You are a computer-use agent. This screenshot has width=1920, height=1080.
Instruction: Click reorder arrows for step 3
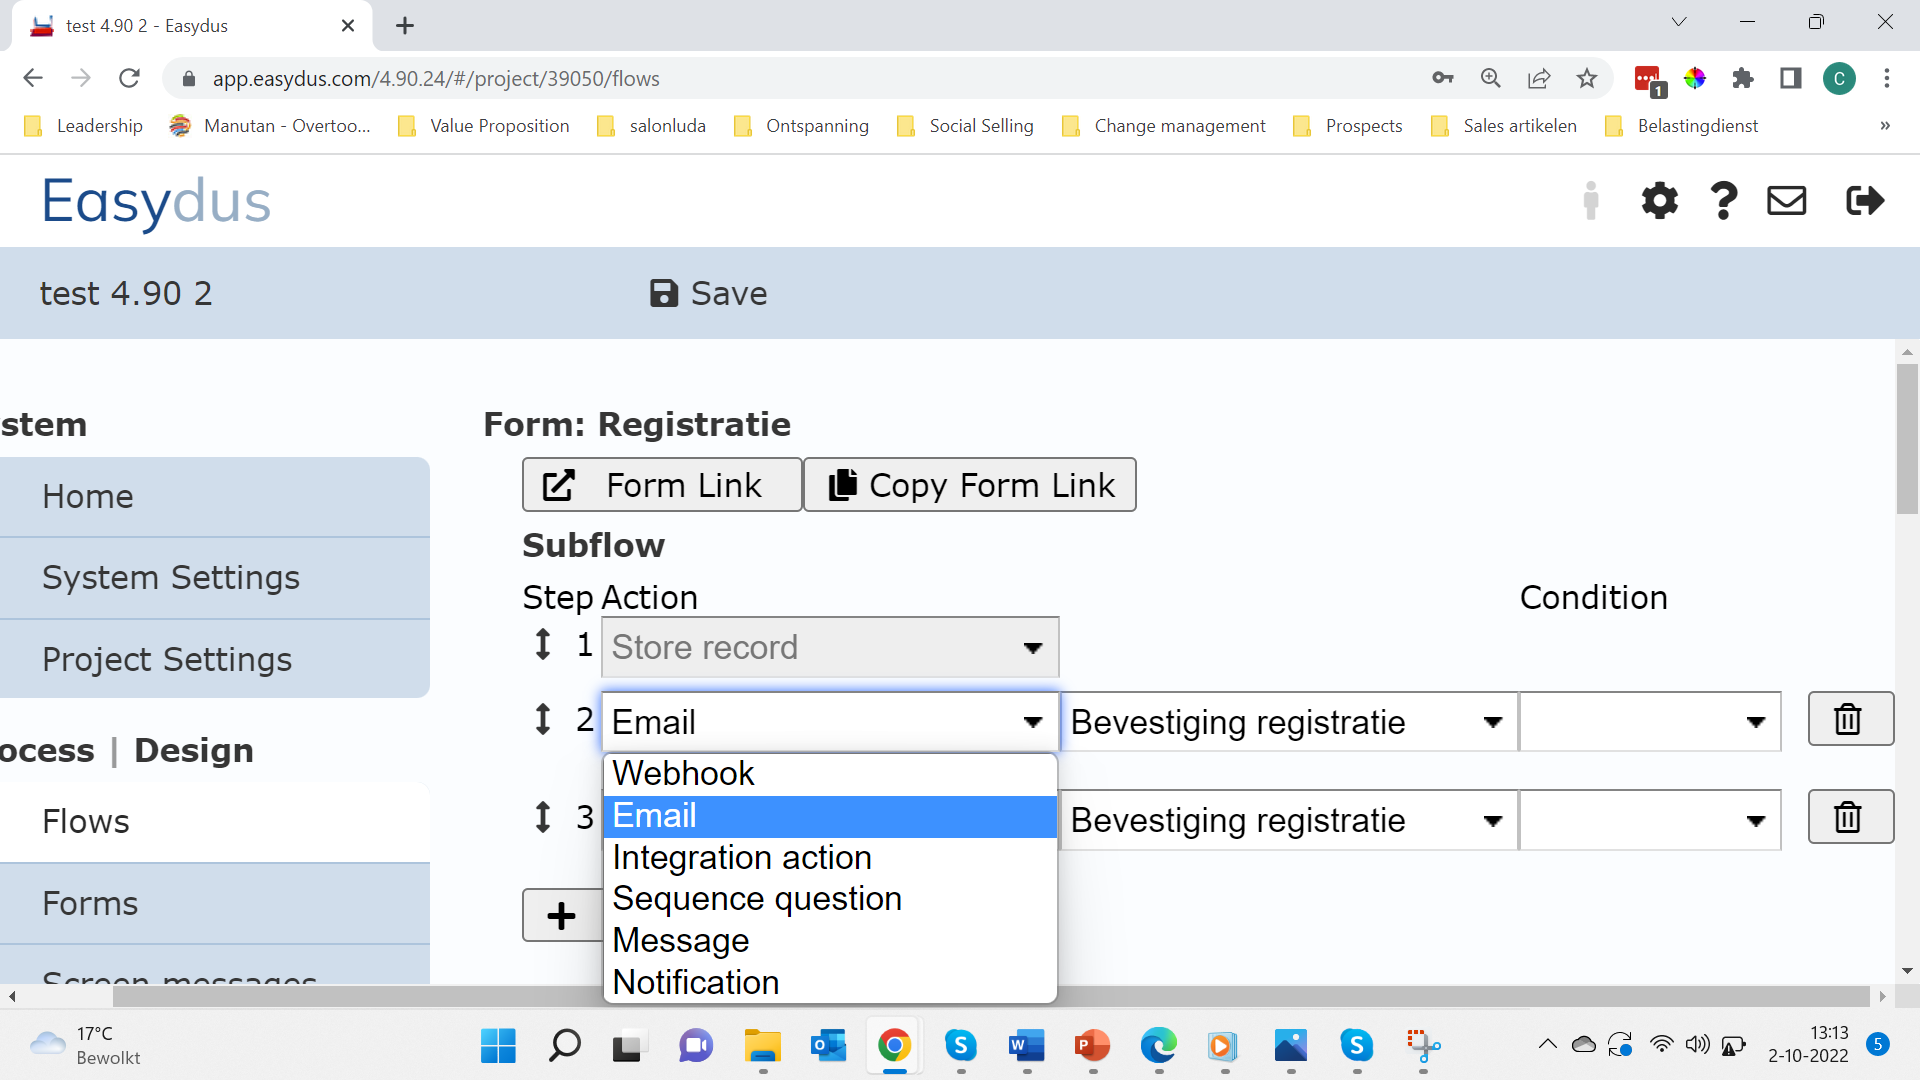[543, 817]
